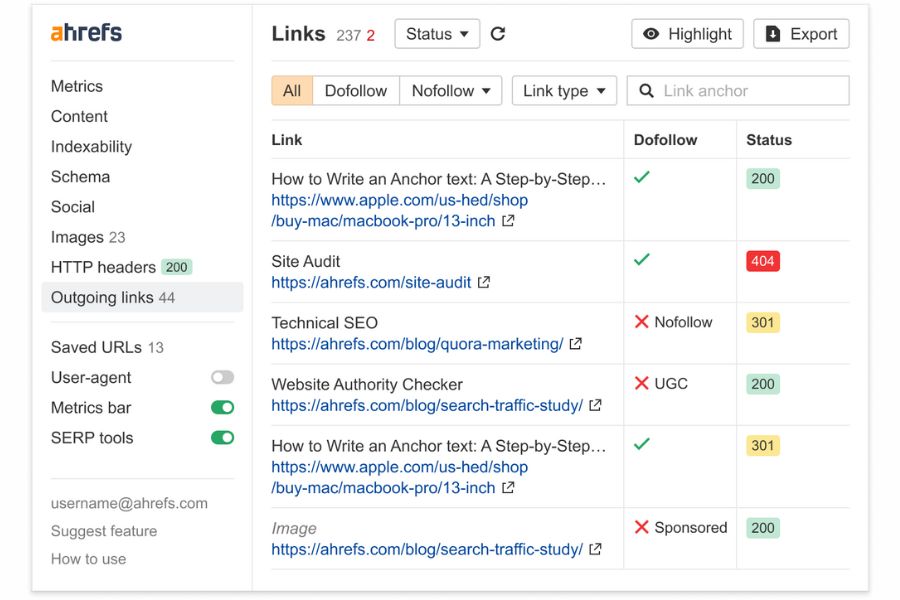
Task: Open Metrics in the sidebar
Action: [x=77, y=86]
